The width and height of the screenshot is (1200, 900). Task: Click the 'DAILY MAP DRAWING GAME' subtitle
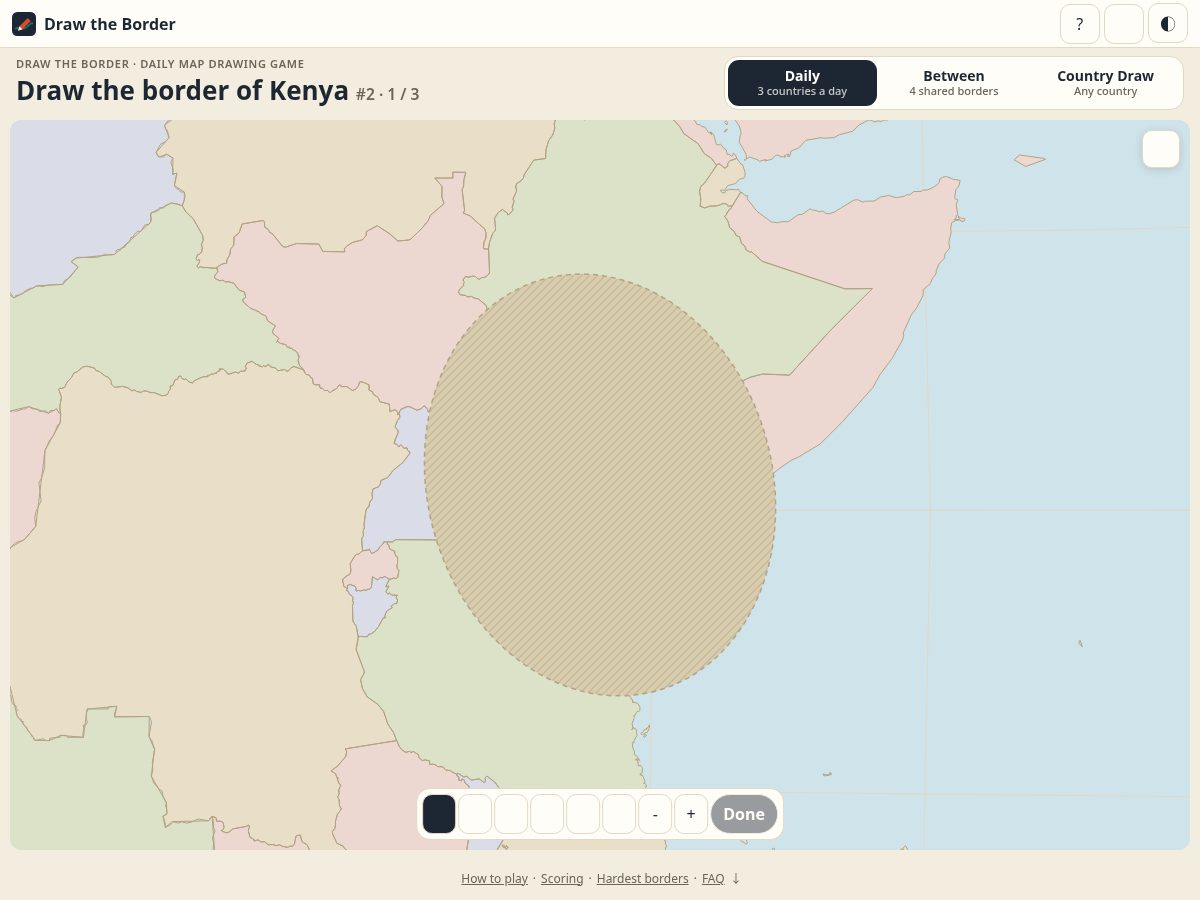tap(222, 64)
